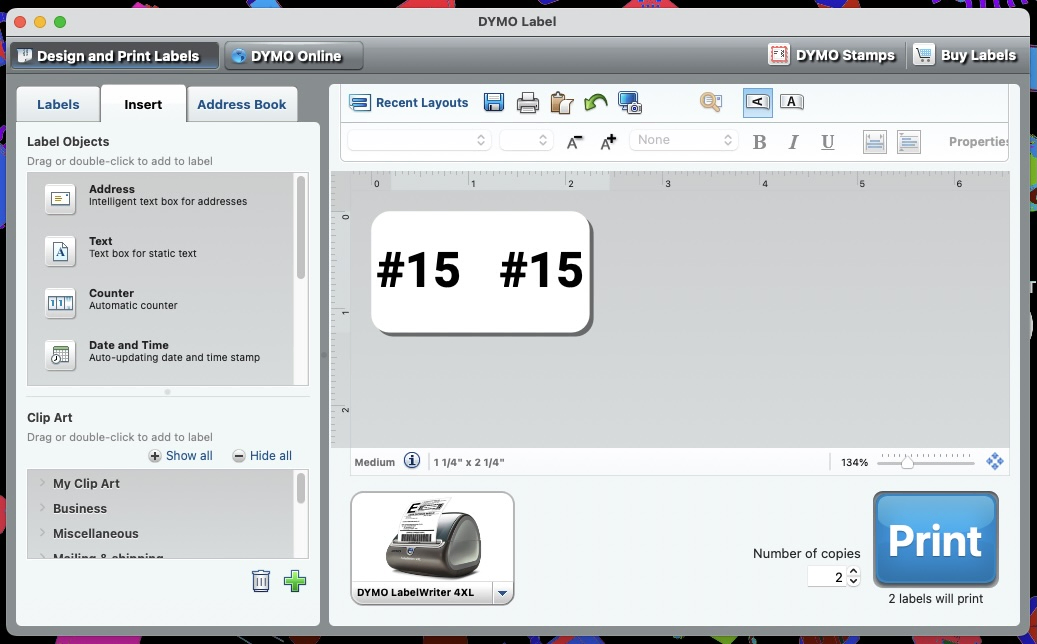Open the printer selection dropdown arrow

[x=503, y=593]
